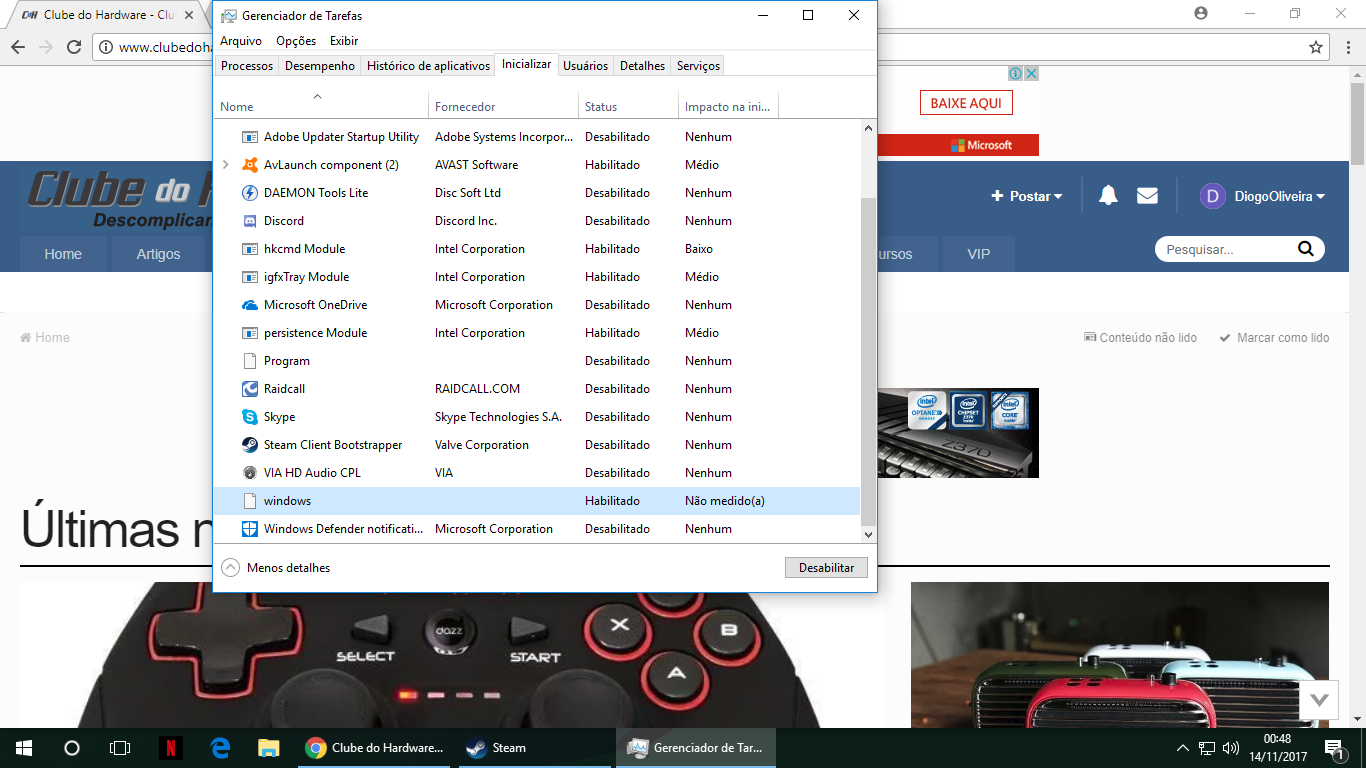Open the Exibir menu
Viewport: 1366px width, 768px height.
coord(344,41)
